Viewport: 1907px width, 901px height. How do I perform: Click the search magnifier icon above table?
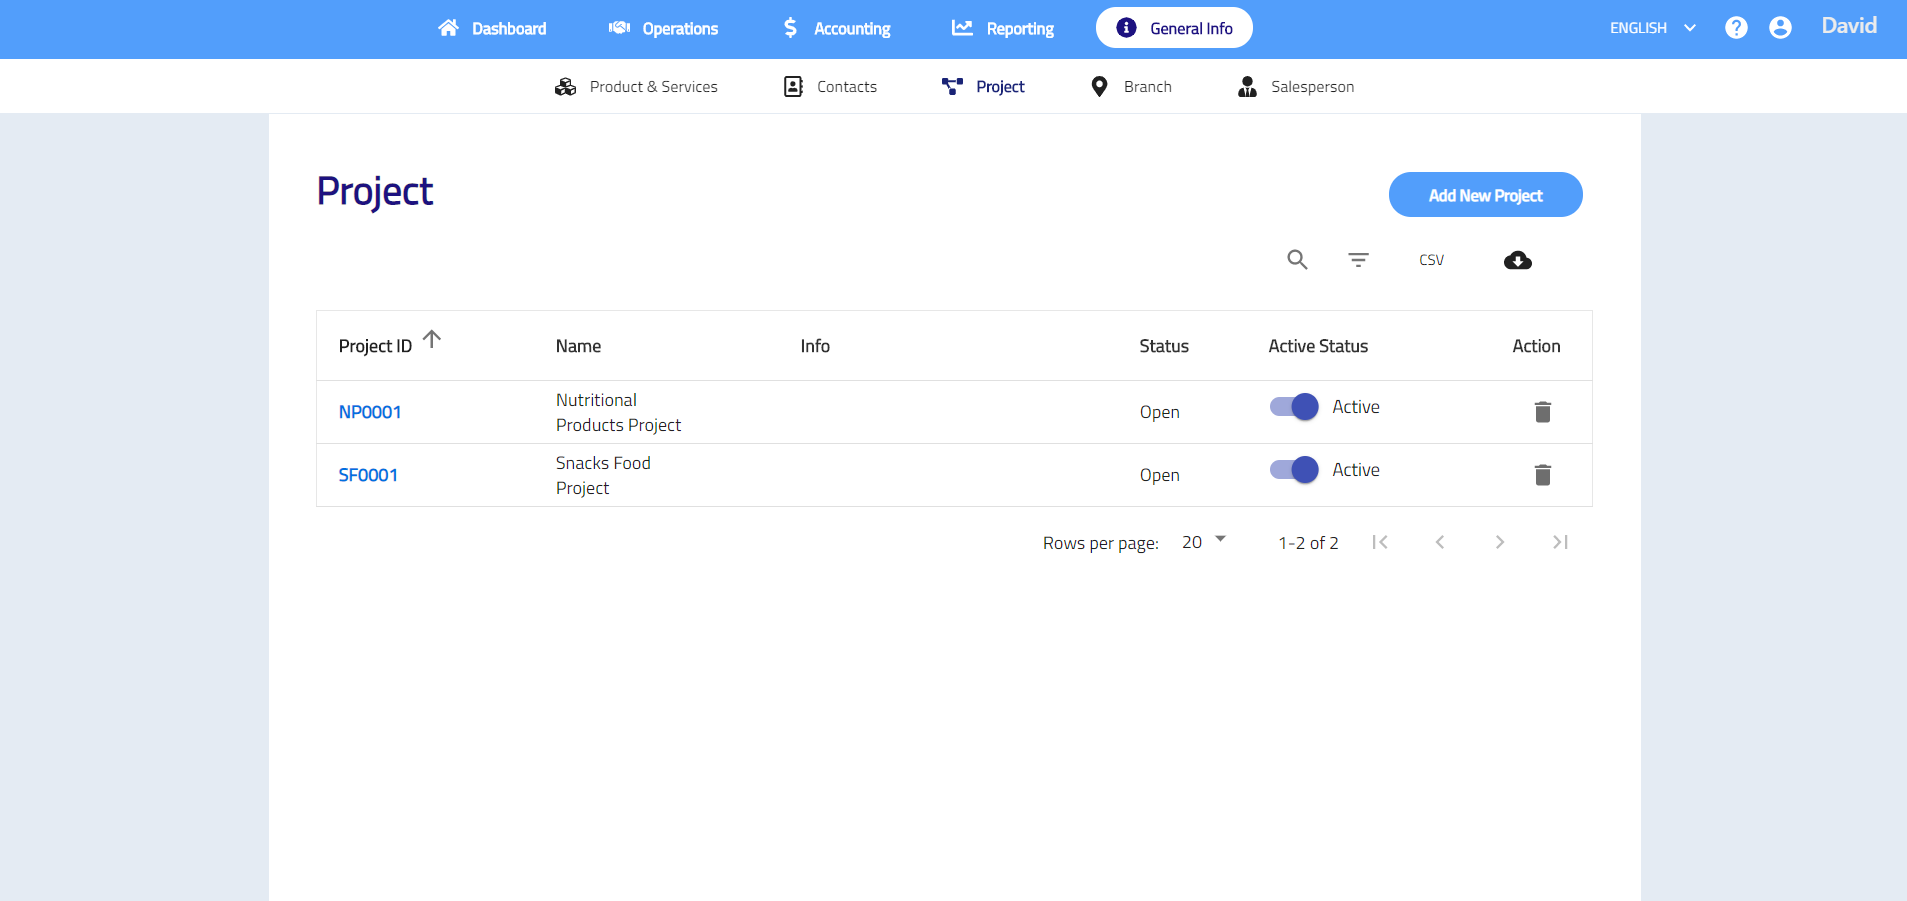[1297, 260]
